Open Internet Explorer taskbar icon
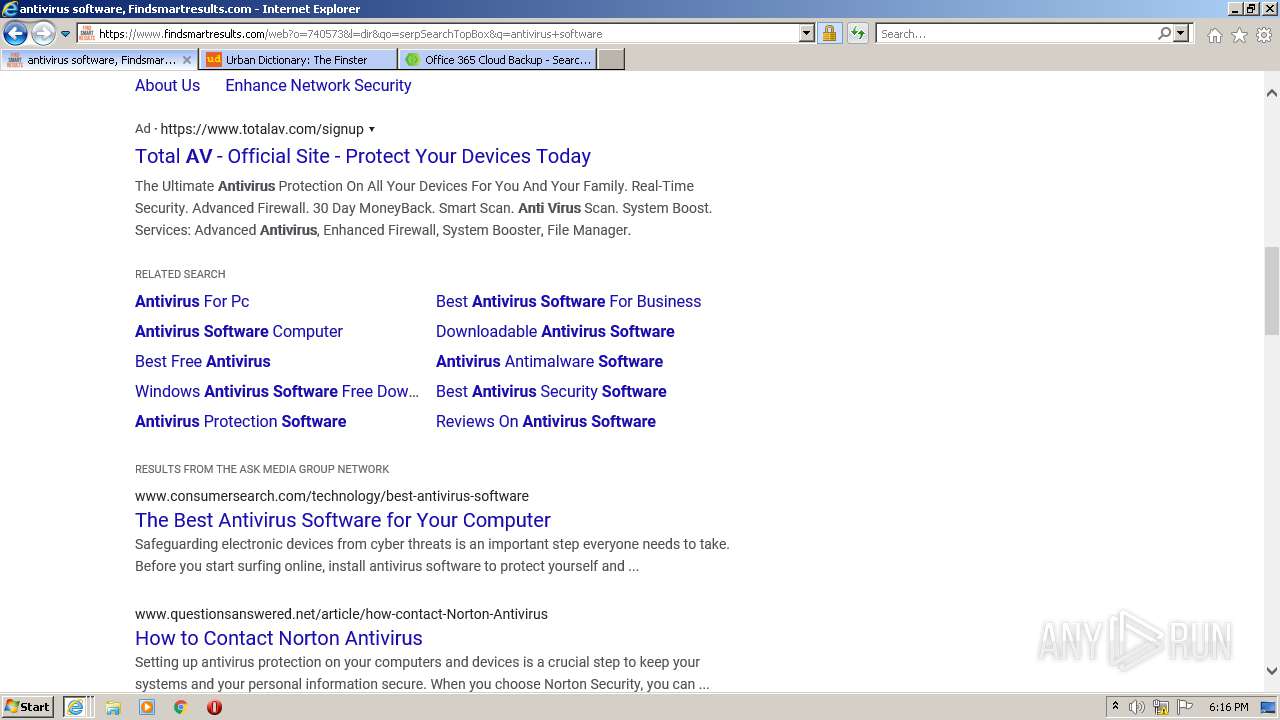Viewport: 1280px width, 720px height. coord(76,707)
